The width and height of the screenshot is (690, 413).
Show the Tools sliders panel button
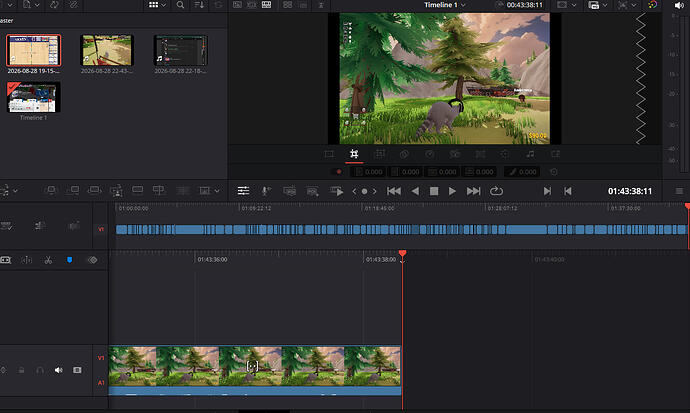point(243,191)
